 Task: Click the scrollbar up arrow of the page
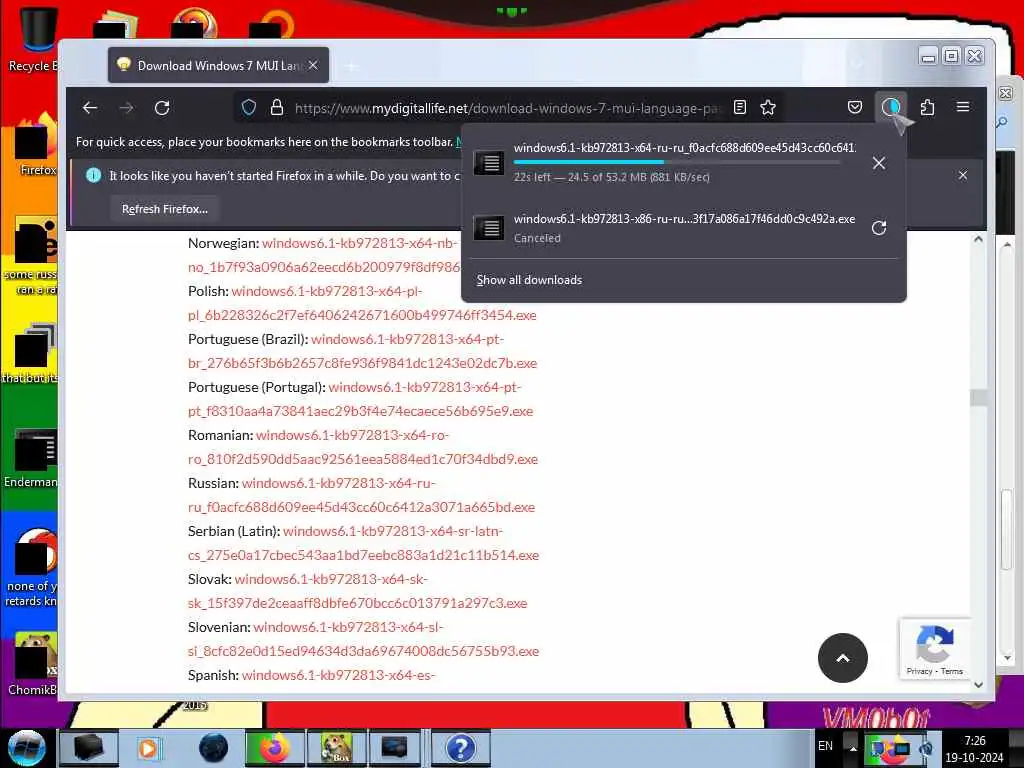(x=978, y=239)
